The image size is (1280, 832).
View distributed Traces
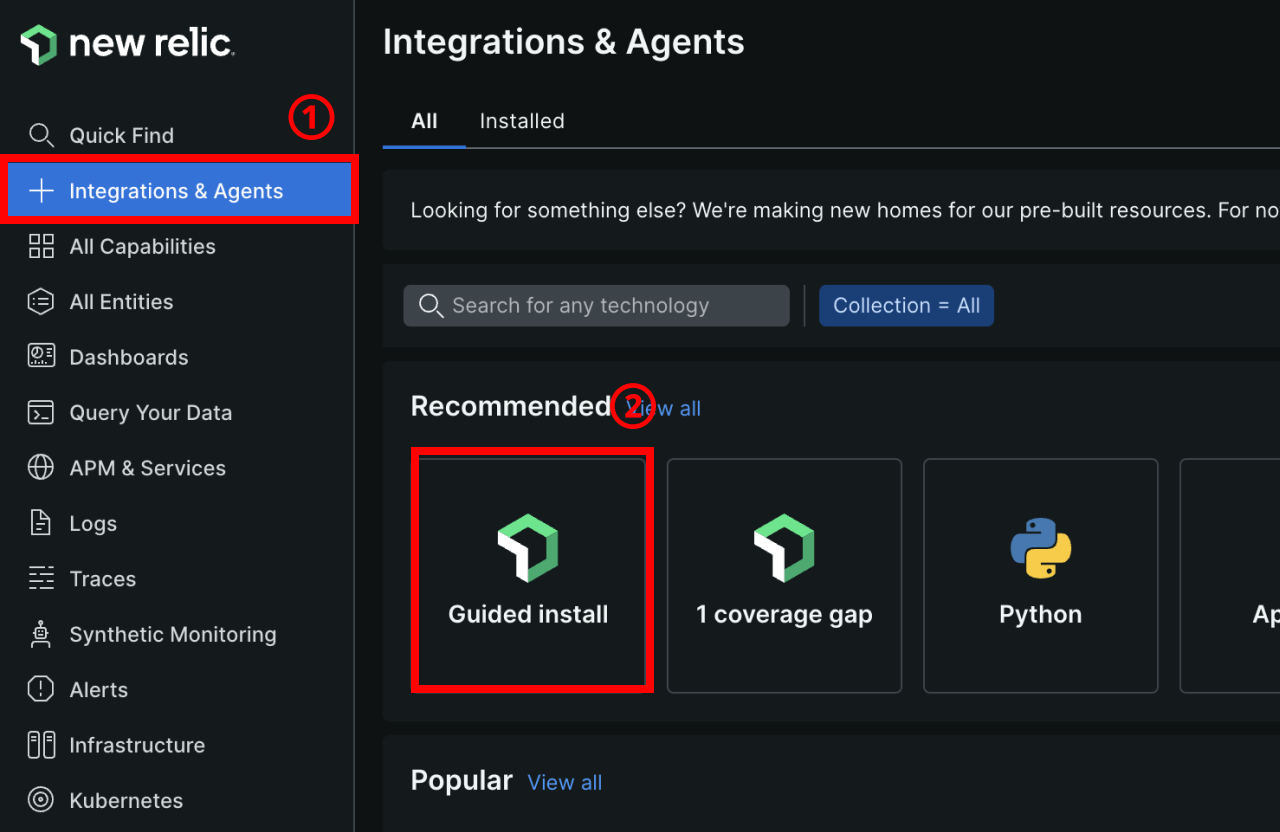click(x=103, y=578)
